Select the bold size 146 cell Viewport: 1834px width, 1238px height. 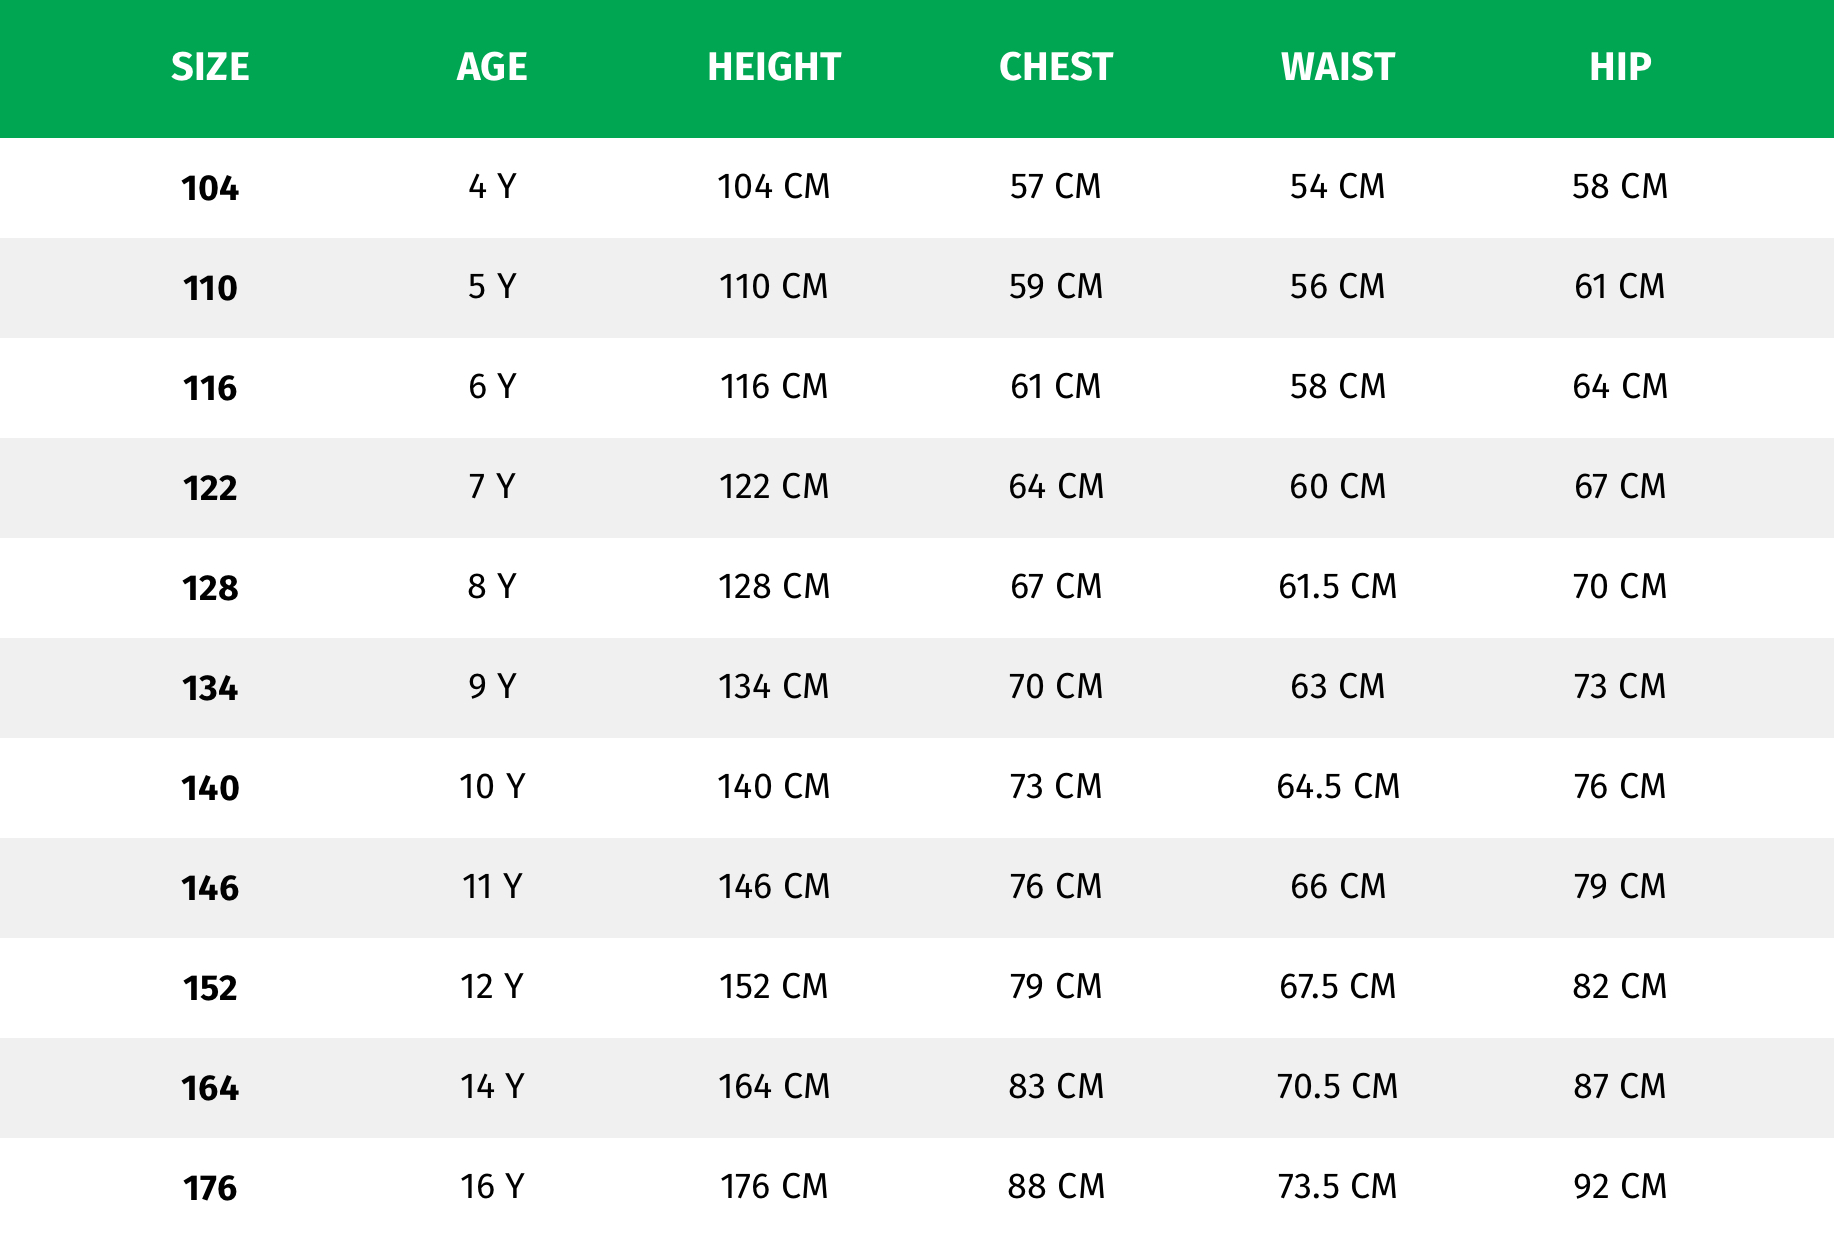point(210,888)
